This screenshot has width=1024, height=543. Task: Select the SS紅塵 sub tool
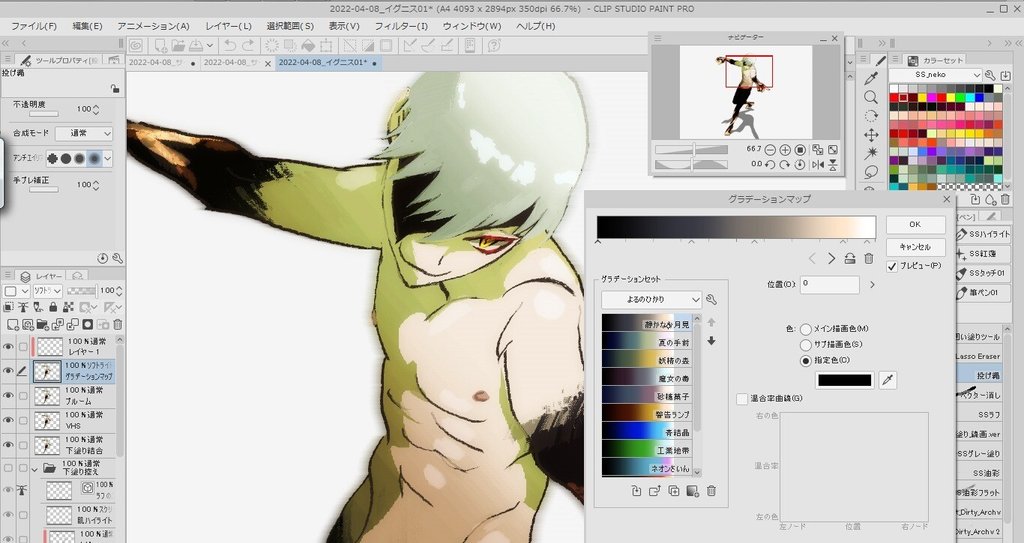pyautogui.click(x=984, y=254)
